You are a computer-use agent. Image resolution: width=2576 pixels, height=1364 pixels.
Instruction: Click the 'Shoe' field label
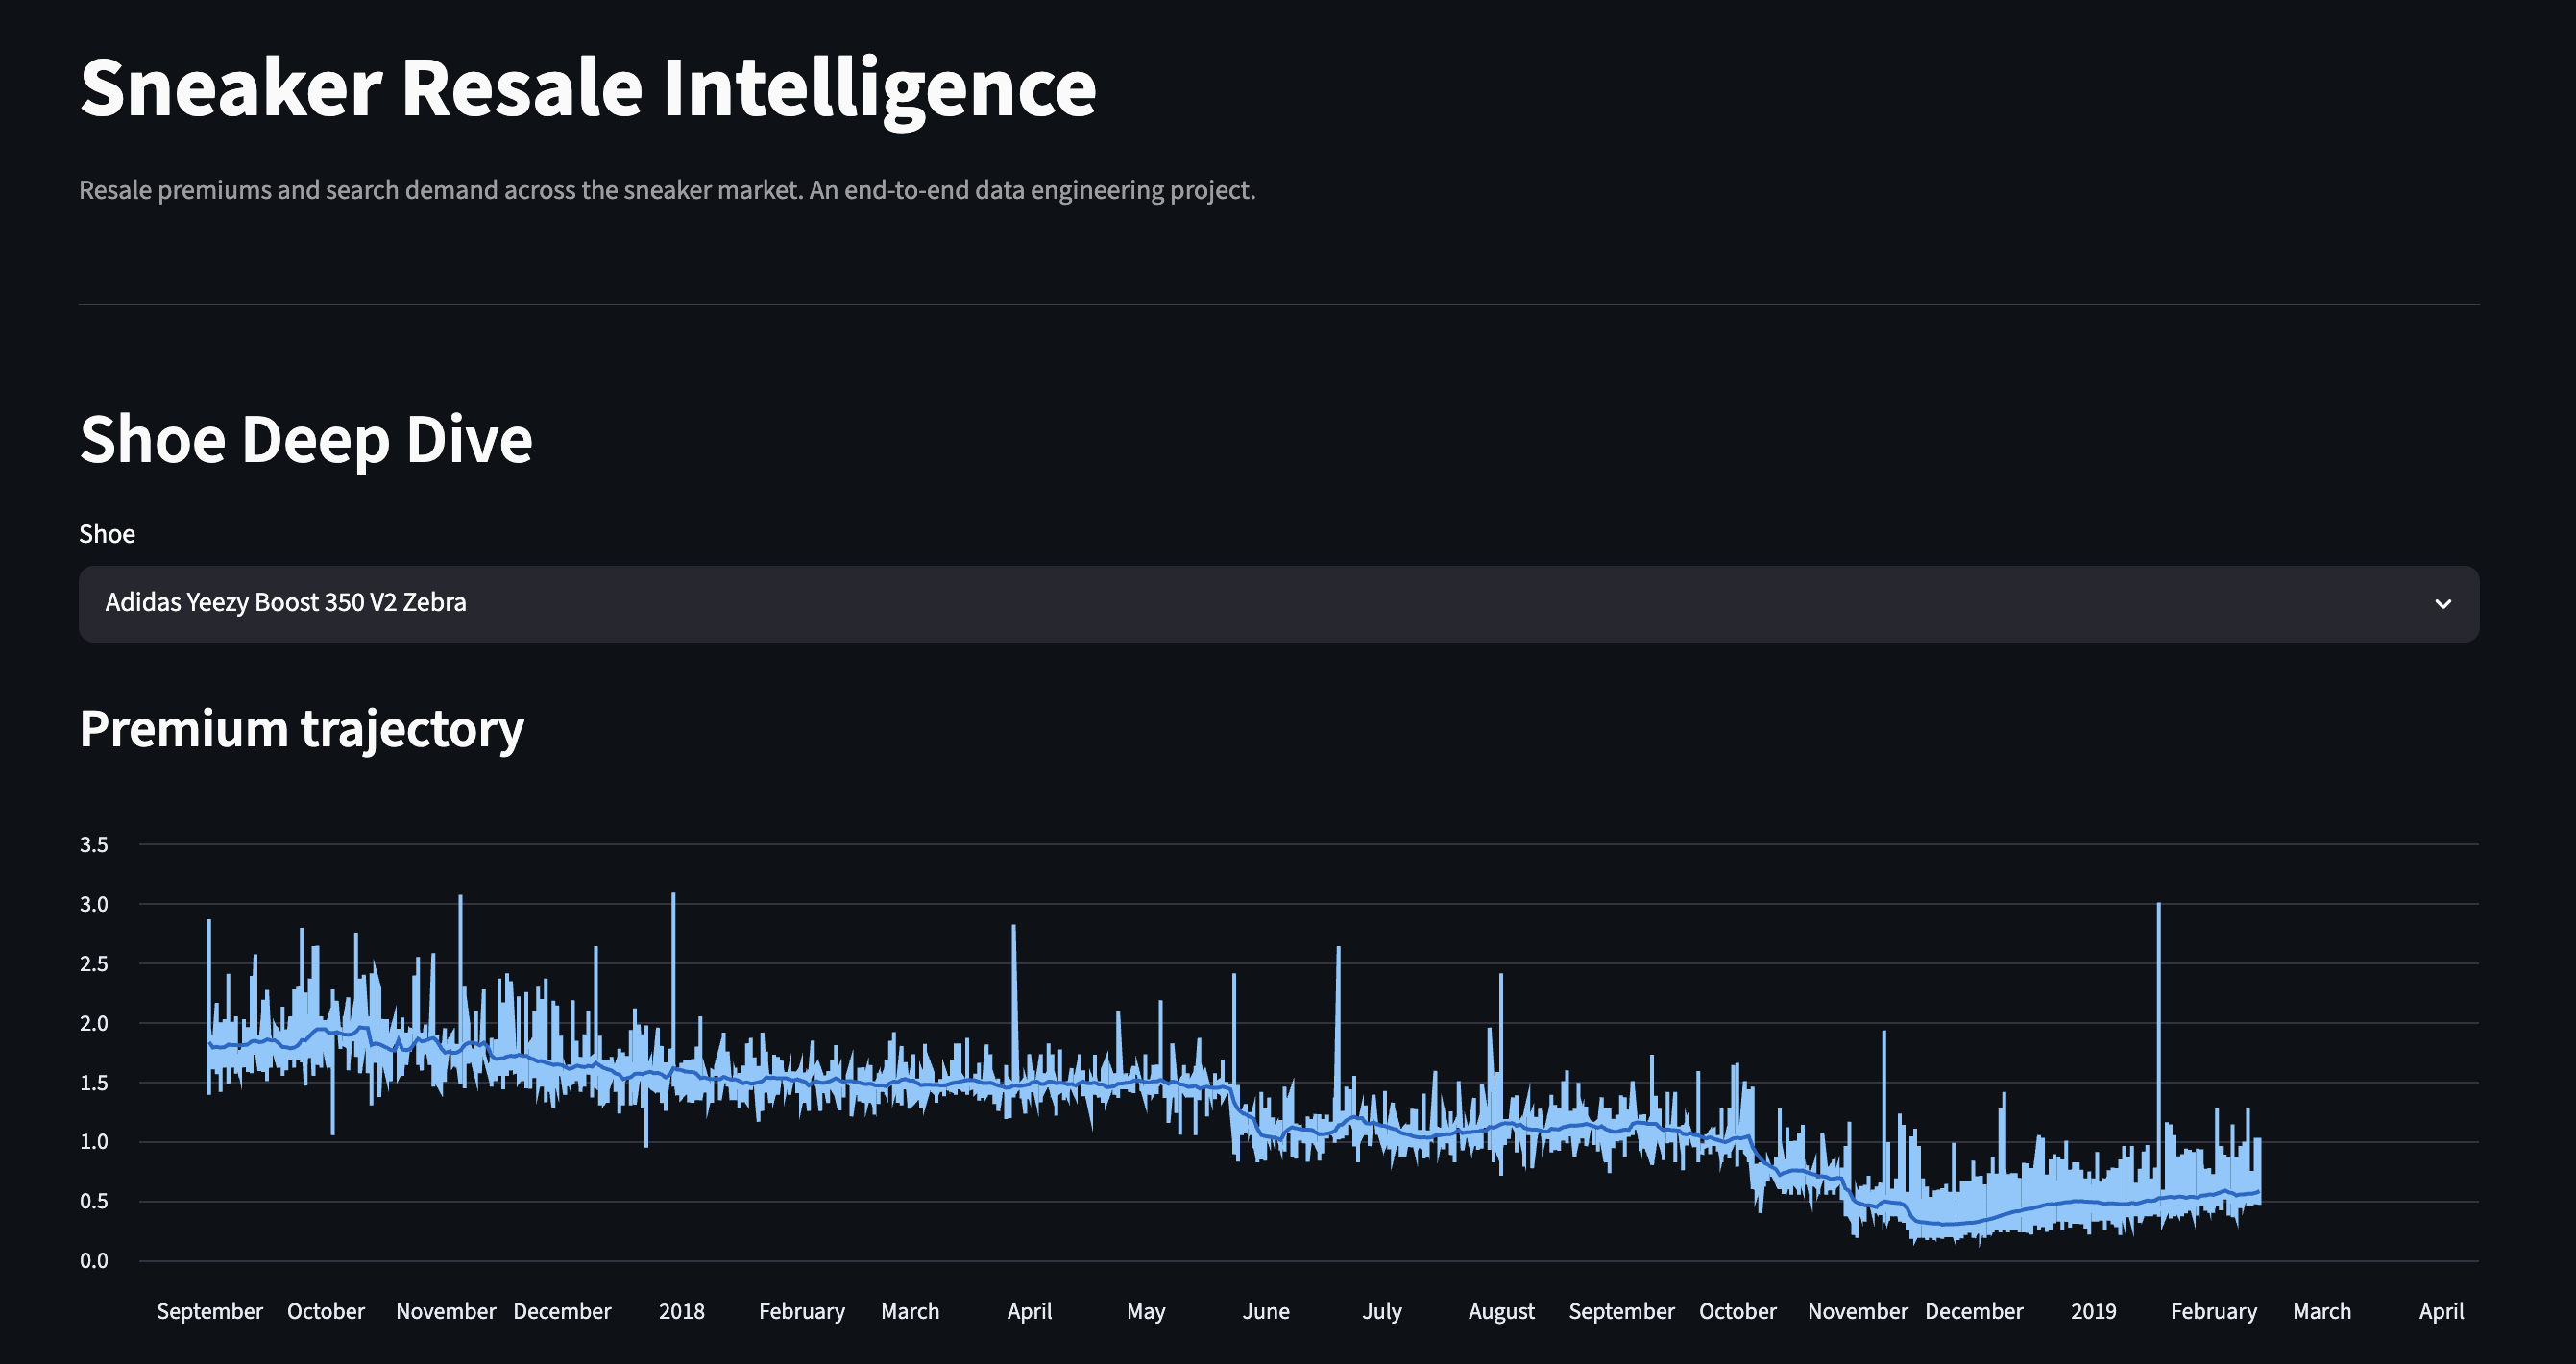[x=107, y=534]
